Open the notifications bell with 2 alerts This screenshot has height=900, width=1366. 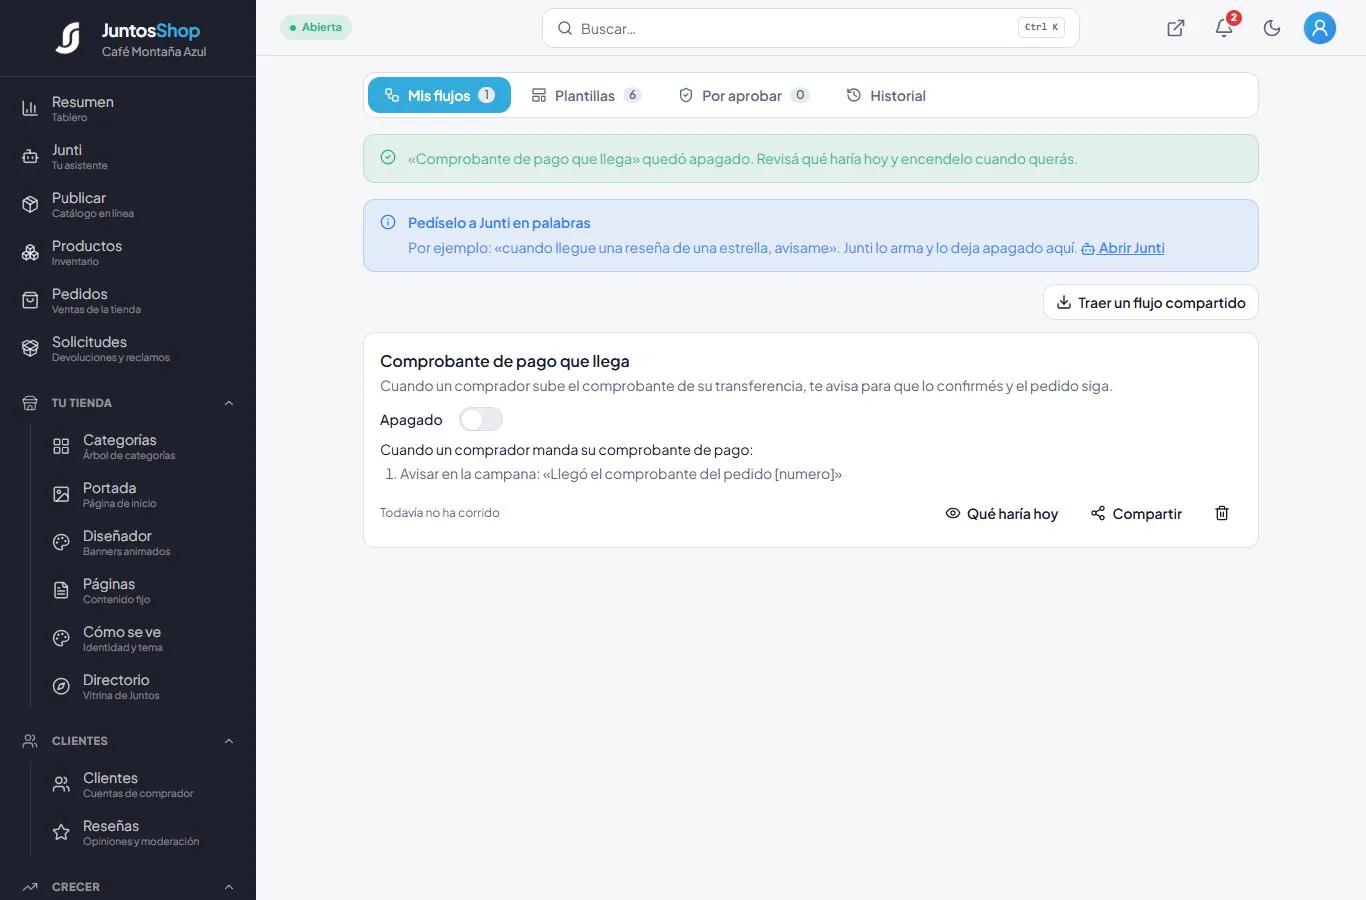point(1224,28)
